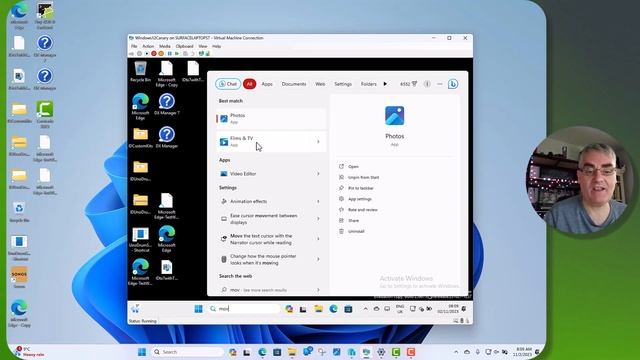The width and height of the screenshot is (640, 360).
Task: Click Enhanced Session icon in VM toolbar
Action: [x=201, y=53]
